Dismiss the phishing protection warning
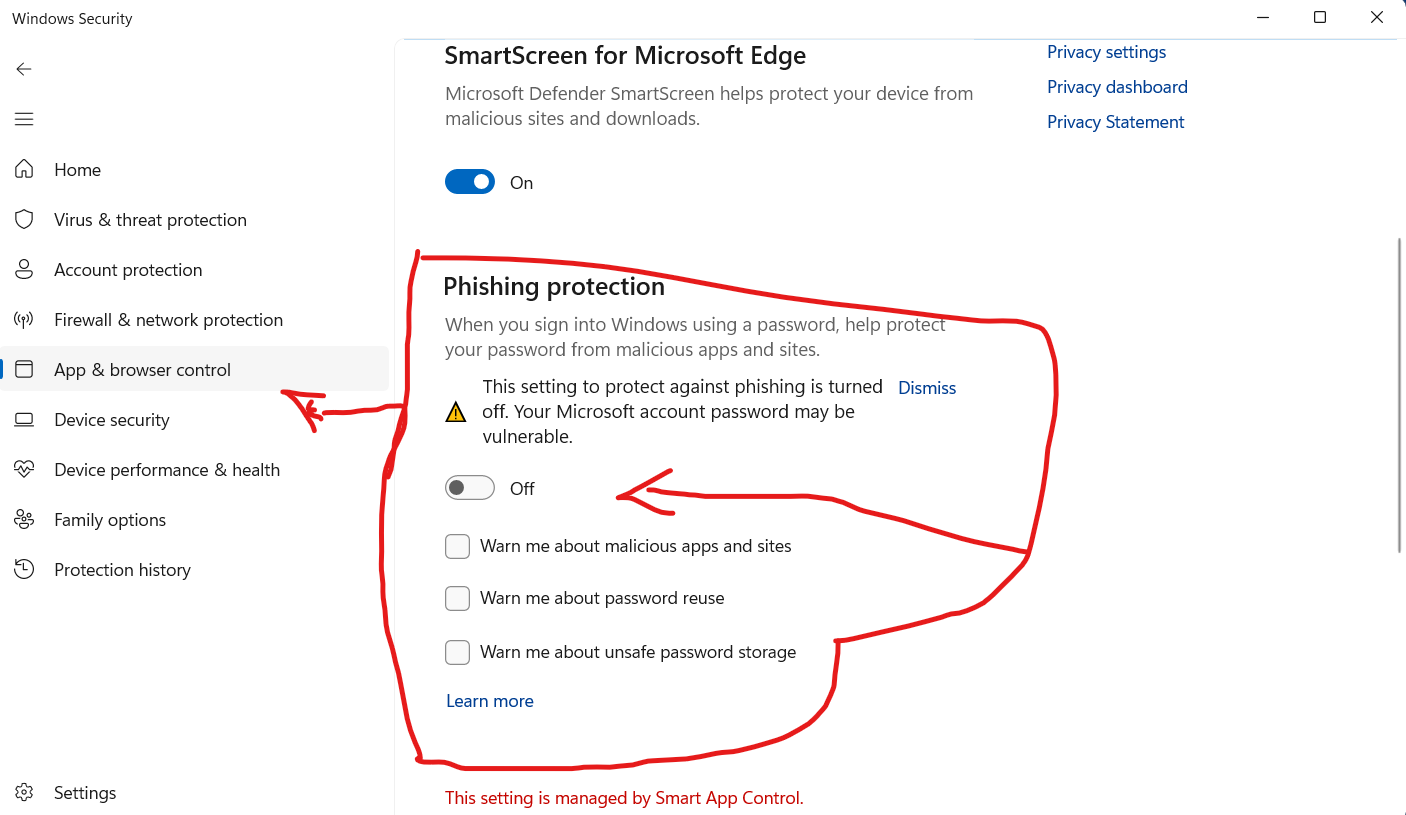This screenshot has height=815, width=1406. tap(926, 388)
